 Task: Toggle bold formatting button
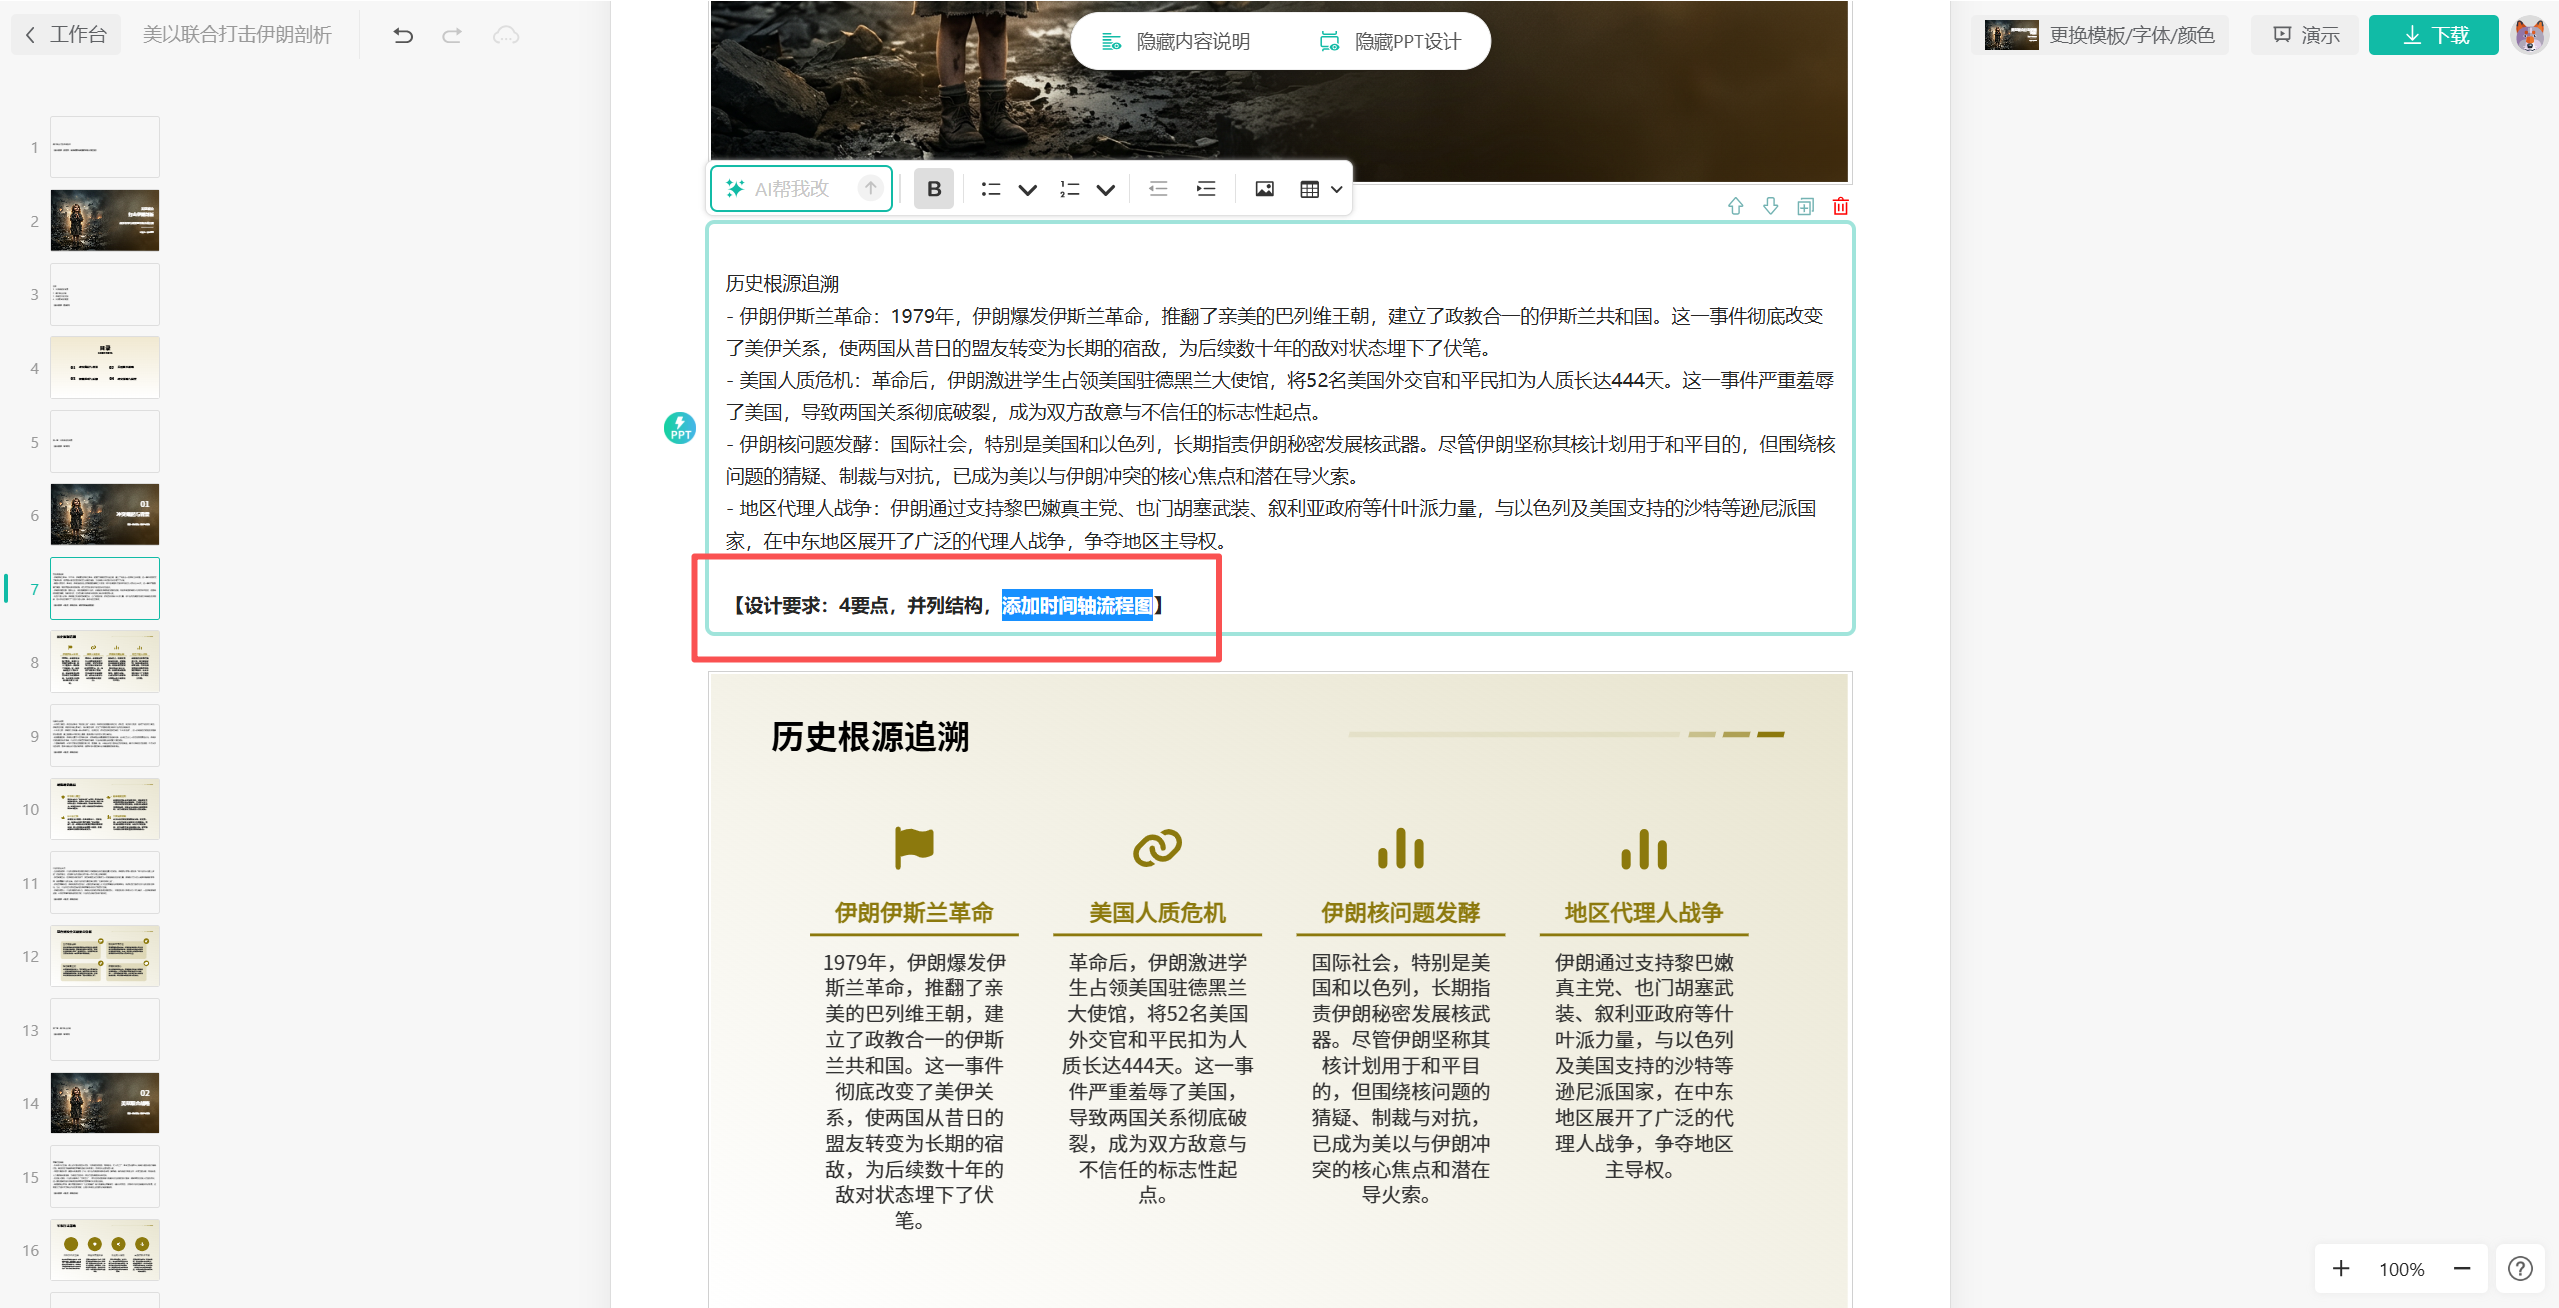(933, 189)
